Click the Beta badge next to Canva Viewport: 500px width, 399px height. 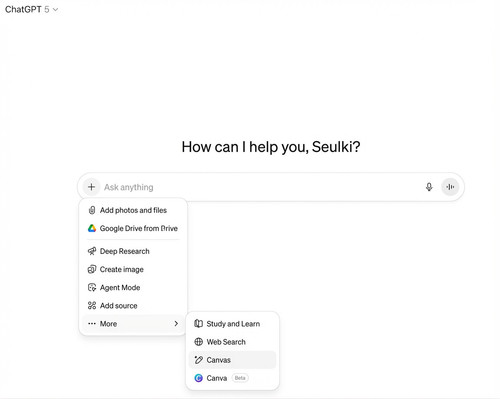240,378
